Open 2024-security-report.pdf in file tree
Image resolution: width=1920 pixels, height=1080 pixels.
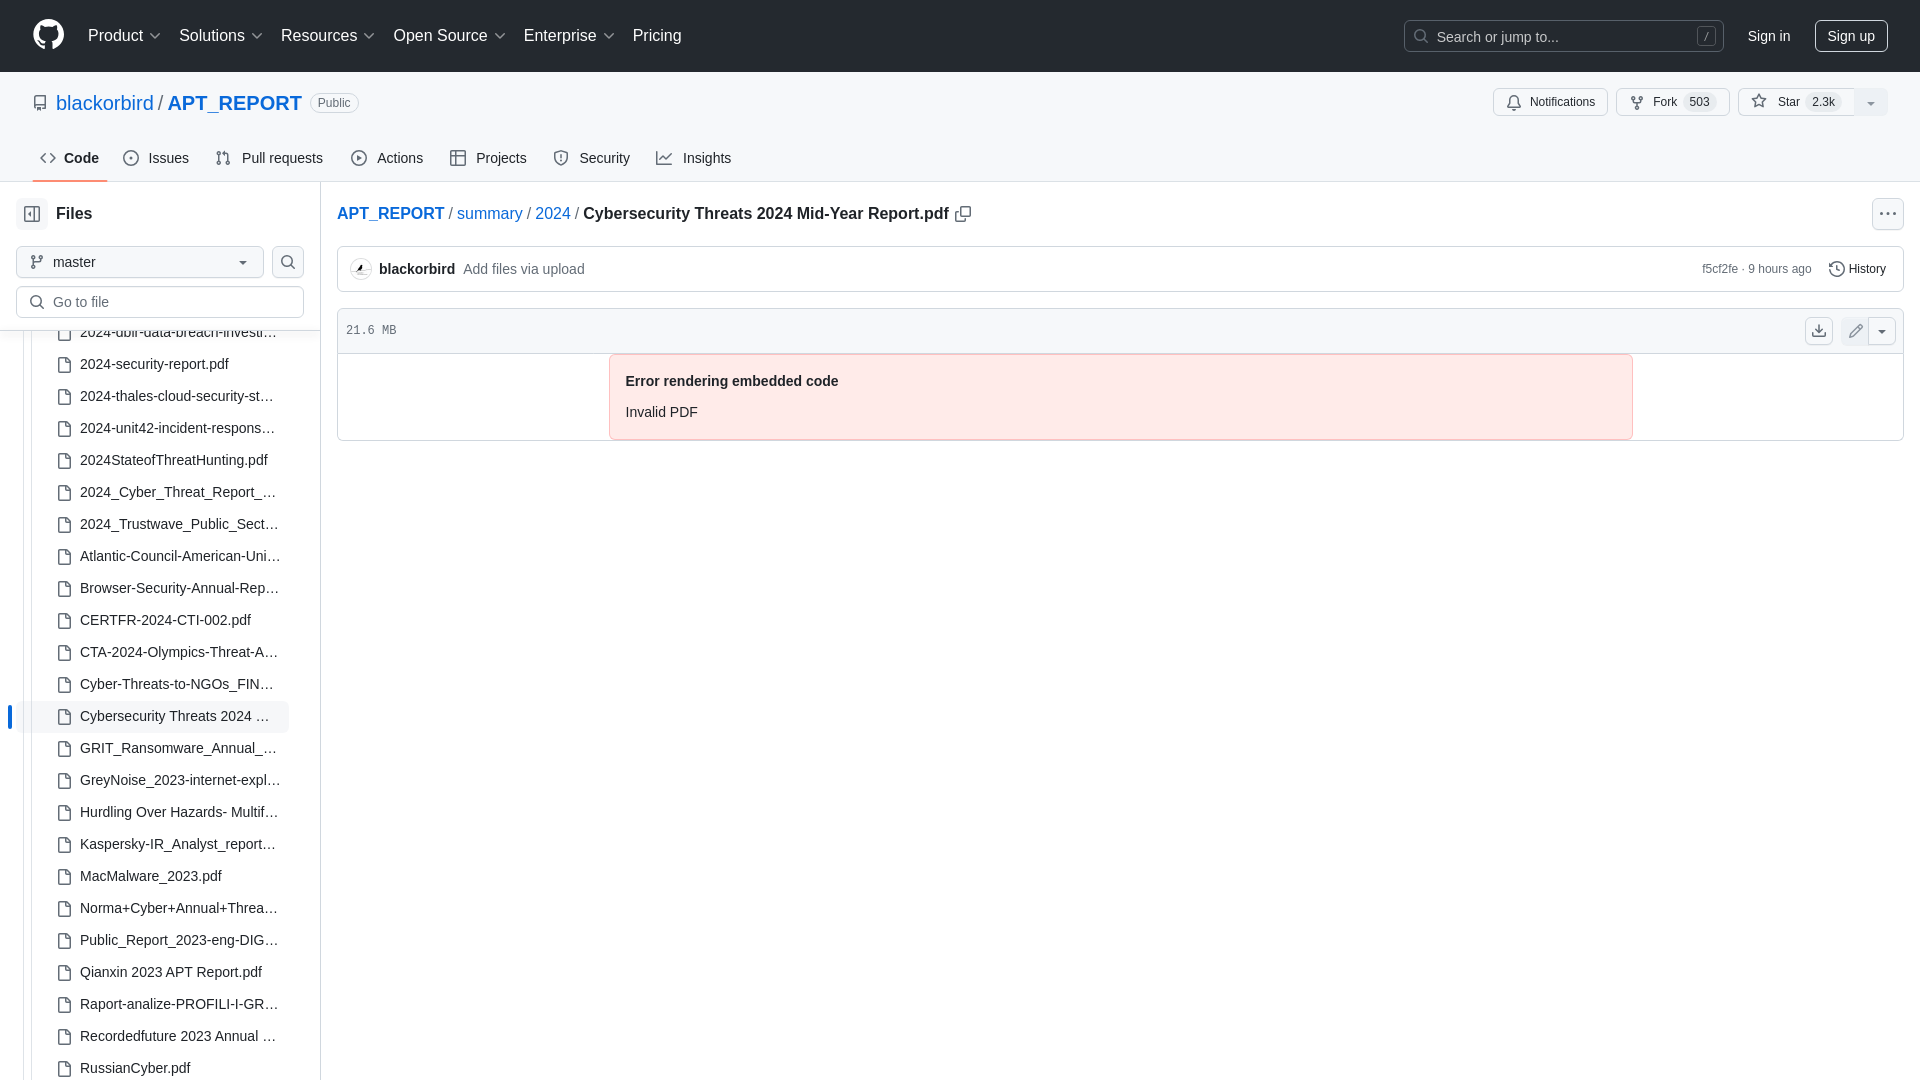coord(154,364)
